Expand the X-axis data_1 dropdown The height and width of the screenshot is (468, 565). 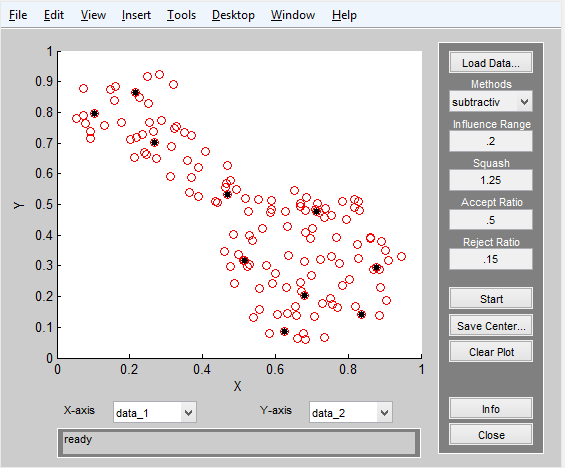(155, 412)
